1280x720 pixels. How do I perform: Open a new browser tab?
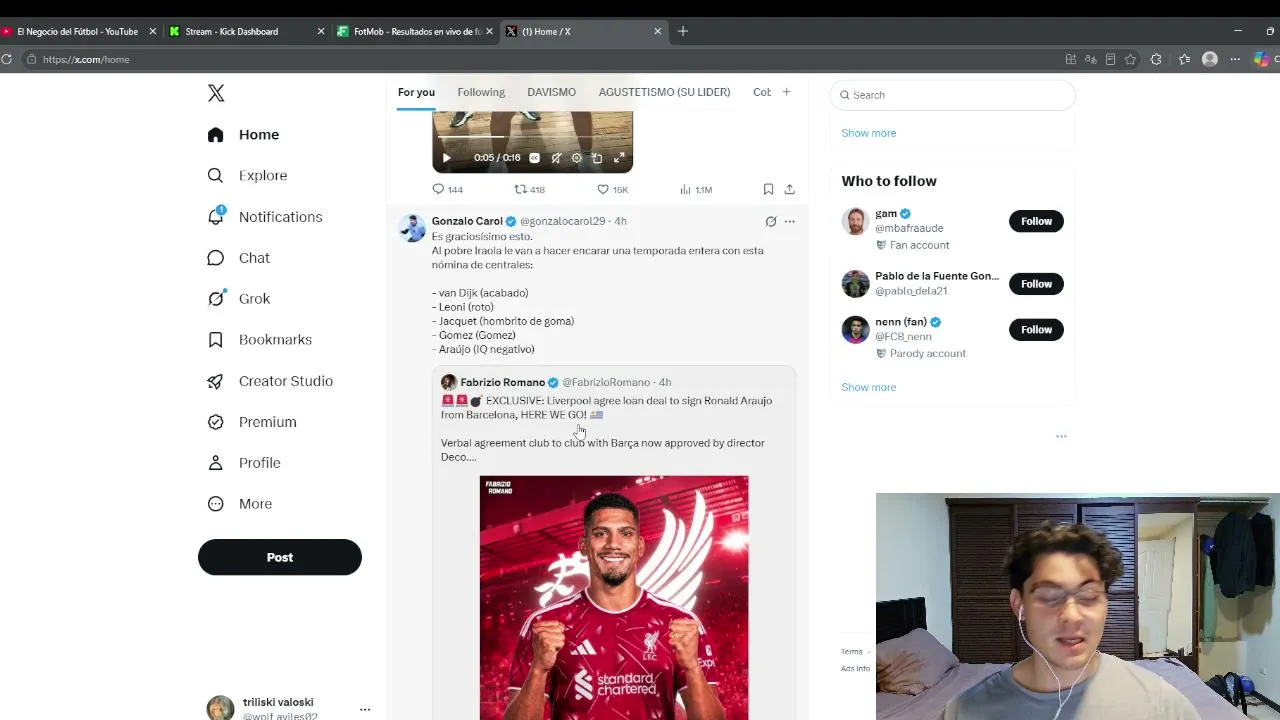pos(683,31)
